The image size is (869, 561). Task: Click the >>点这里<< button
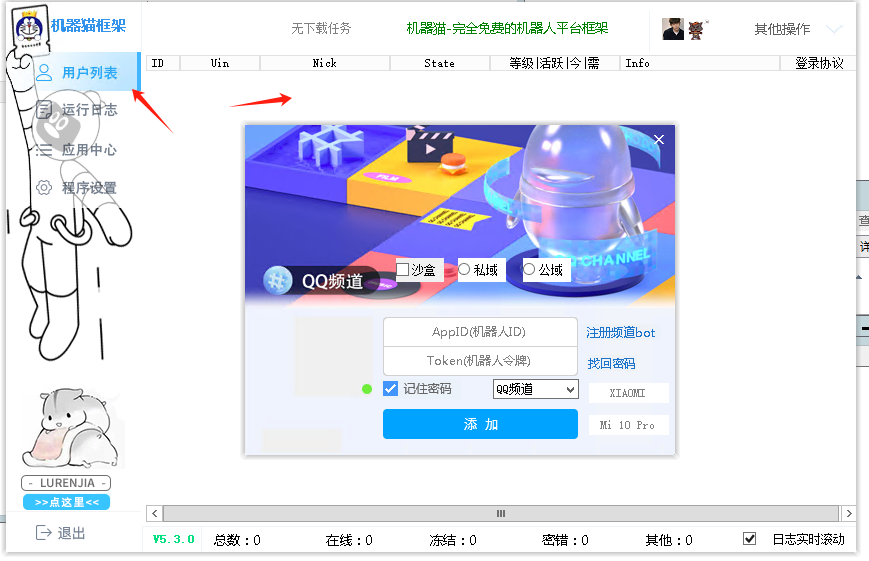[67, 502]
